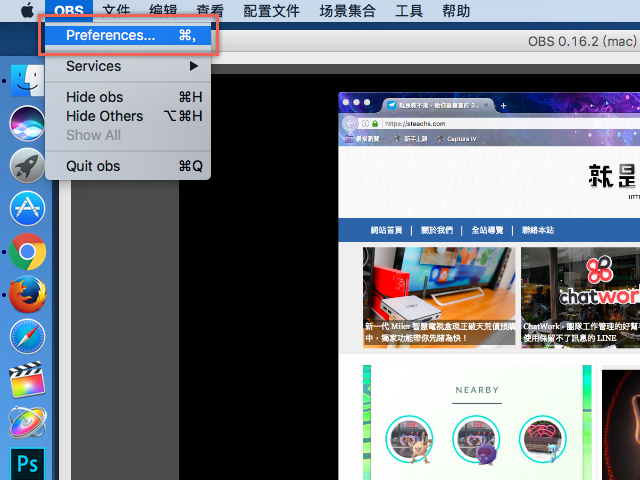The width and height of the screenshot is (640, 480).
Task: Click Capture IV bookmark in preview
Action: [457, 139]
